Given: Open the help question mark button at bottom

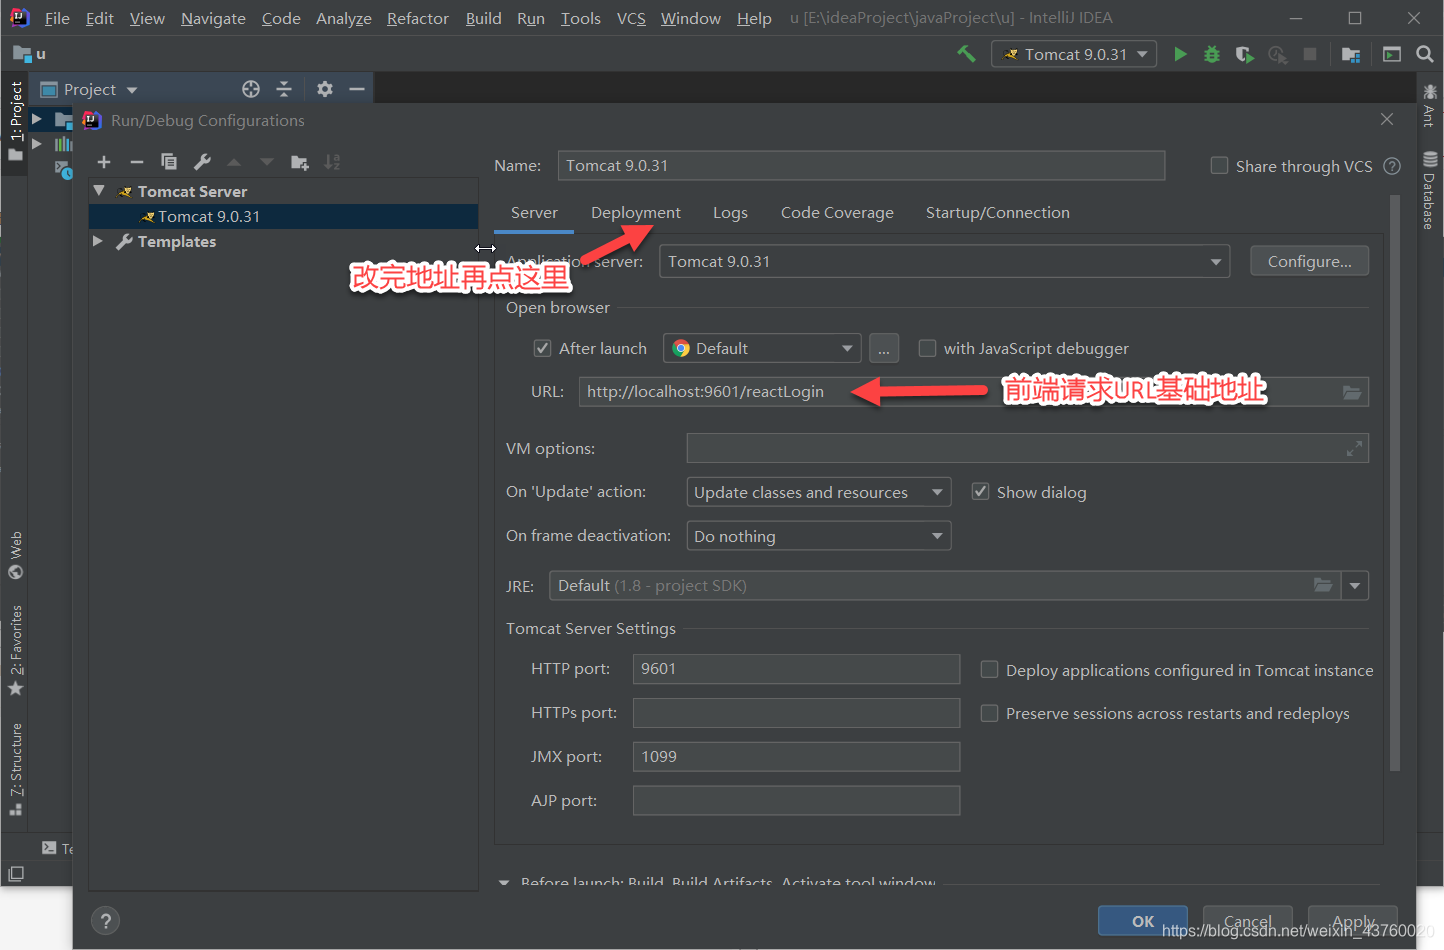Looking at the screenshot, I should click(x=105, y=921).
